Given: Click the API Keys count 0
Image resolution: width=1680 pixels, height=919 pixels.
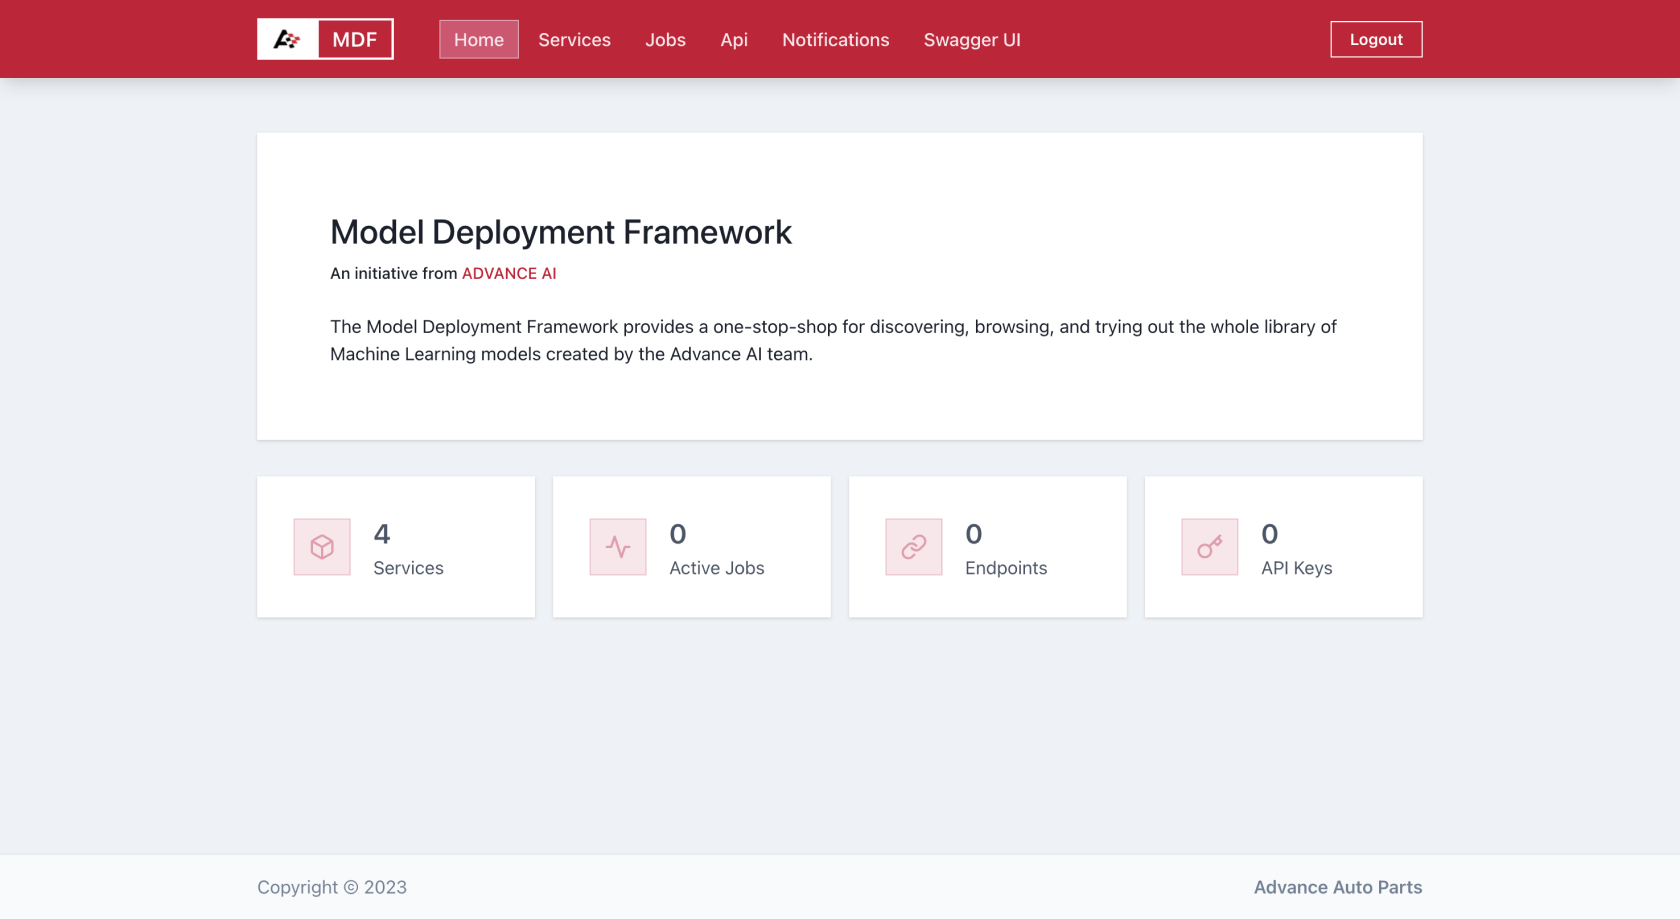Looking at the screenshot, I should point(1270,534).
